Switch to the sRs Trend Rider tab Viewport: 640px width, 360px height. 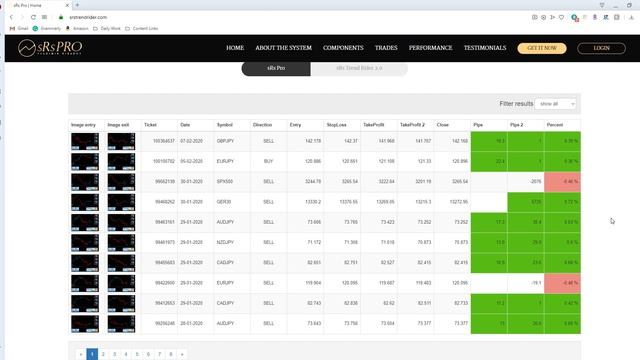[x=359, y=68]
